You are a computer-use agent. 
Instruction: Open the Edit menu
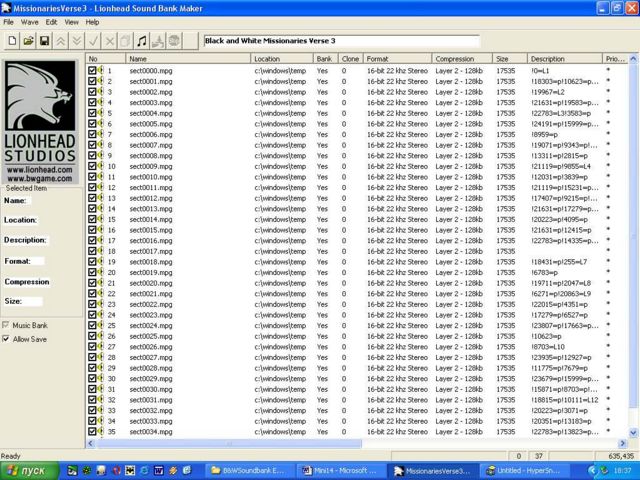click(x=51, y=22)
